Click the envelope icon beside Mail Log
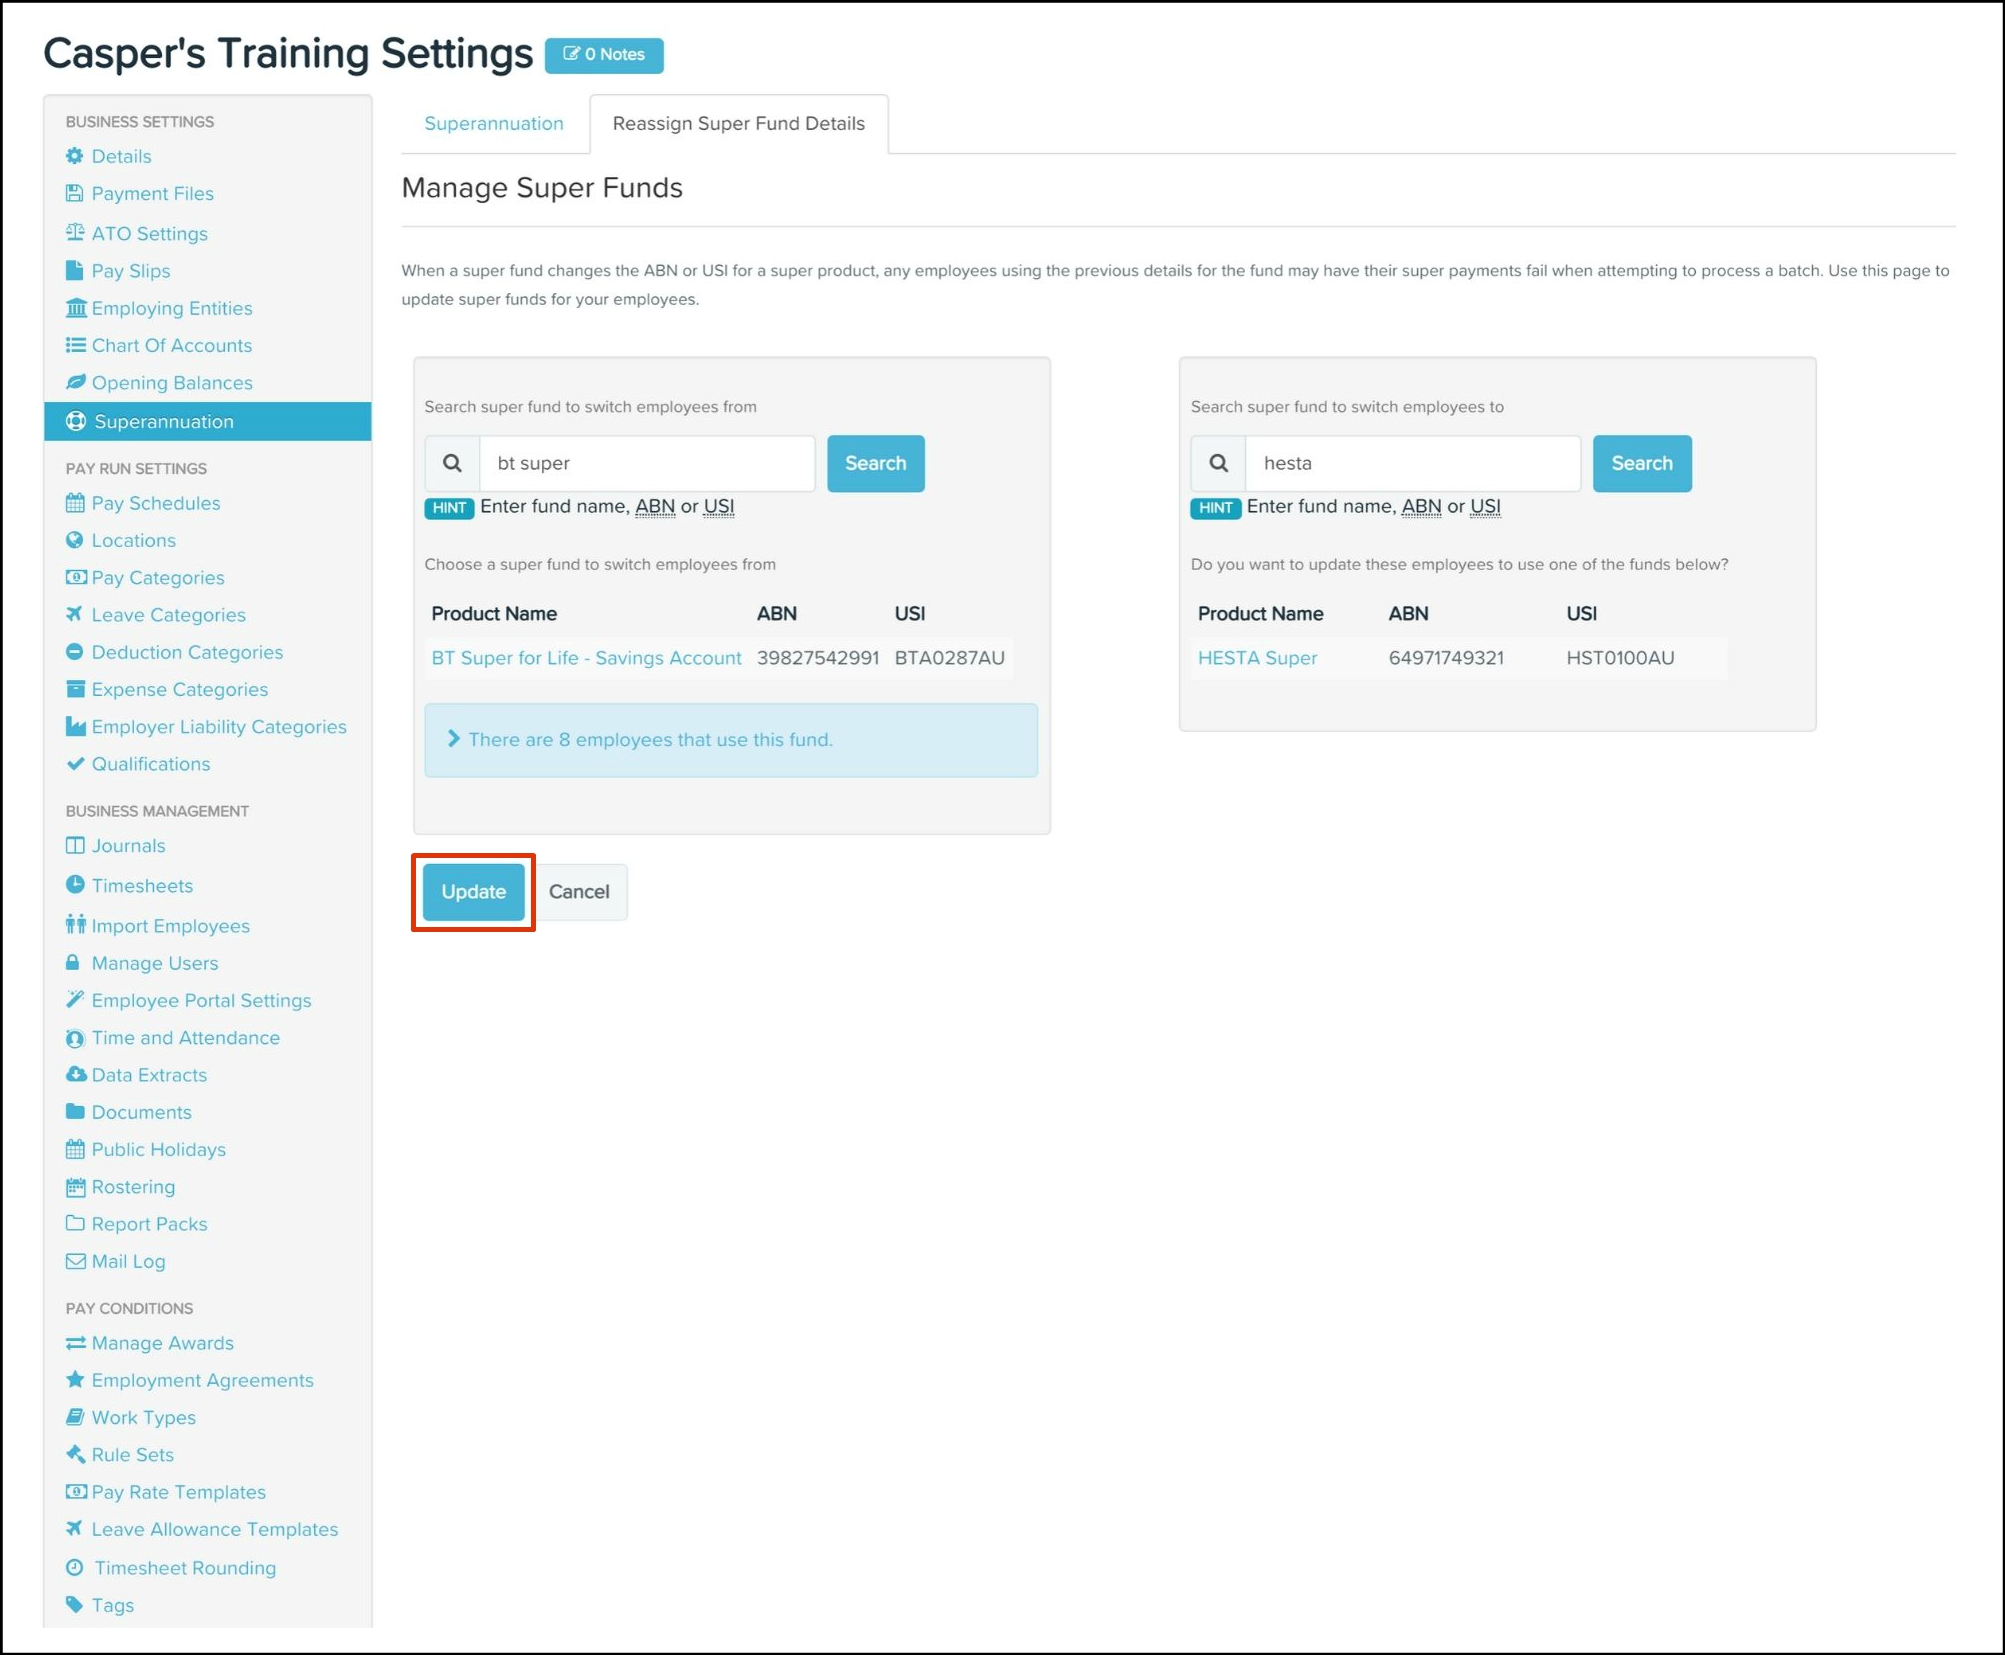 pyautogui.click(x=75, y=1261)
